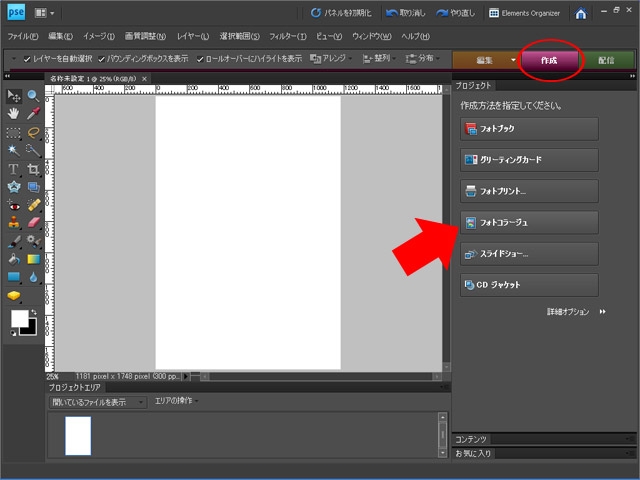Select the Paint Bucket tool
Viewport: 640px width, 480px height.
13,260
